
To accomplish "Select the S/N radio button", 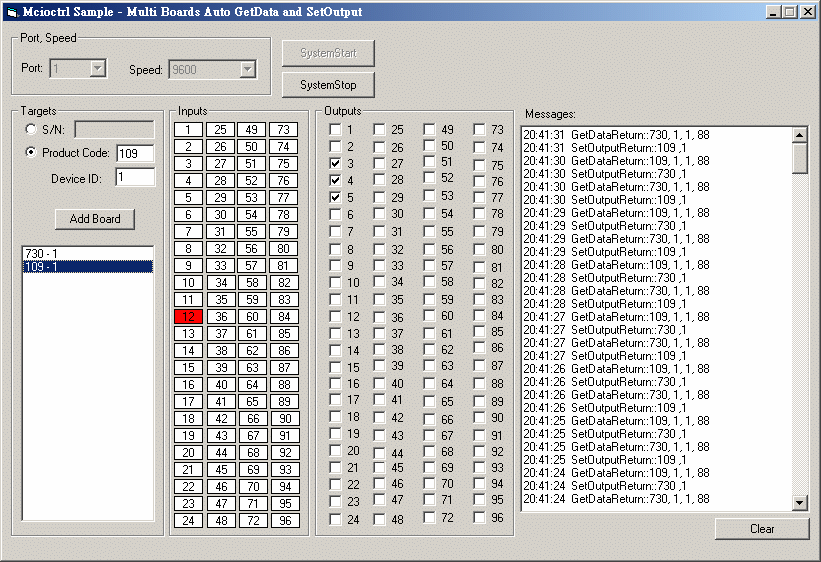I will [x=32, y=130].
